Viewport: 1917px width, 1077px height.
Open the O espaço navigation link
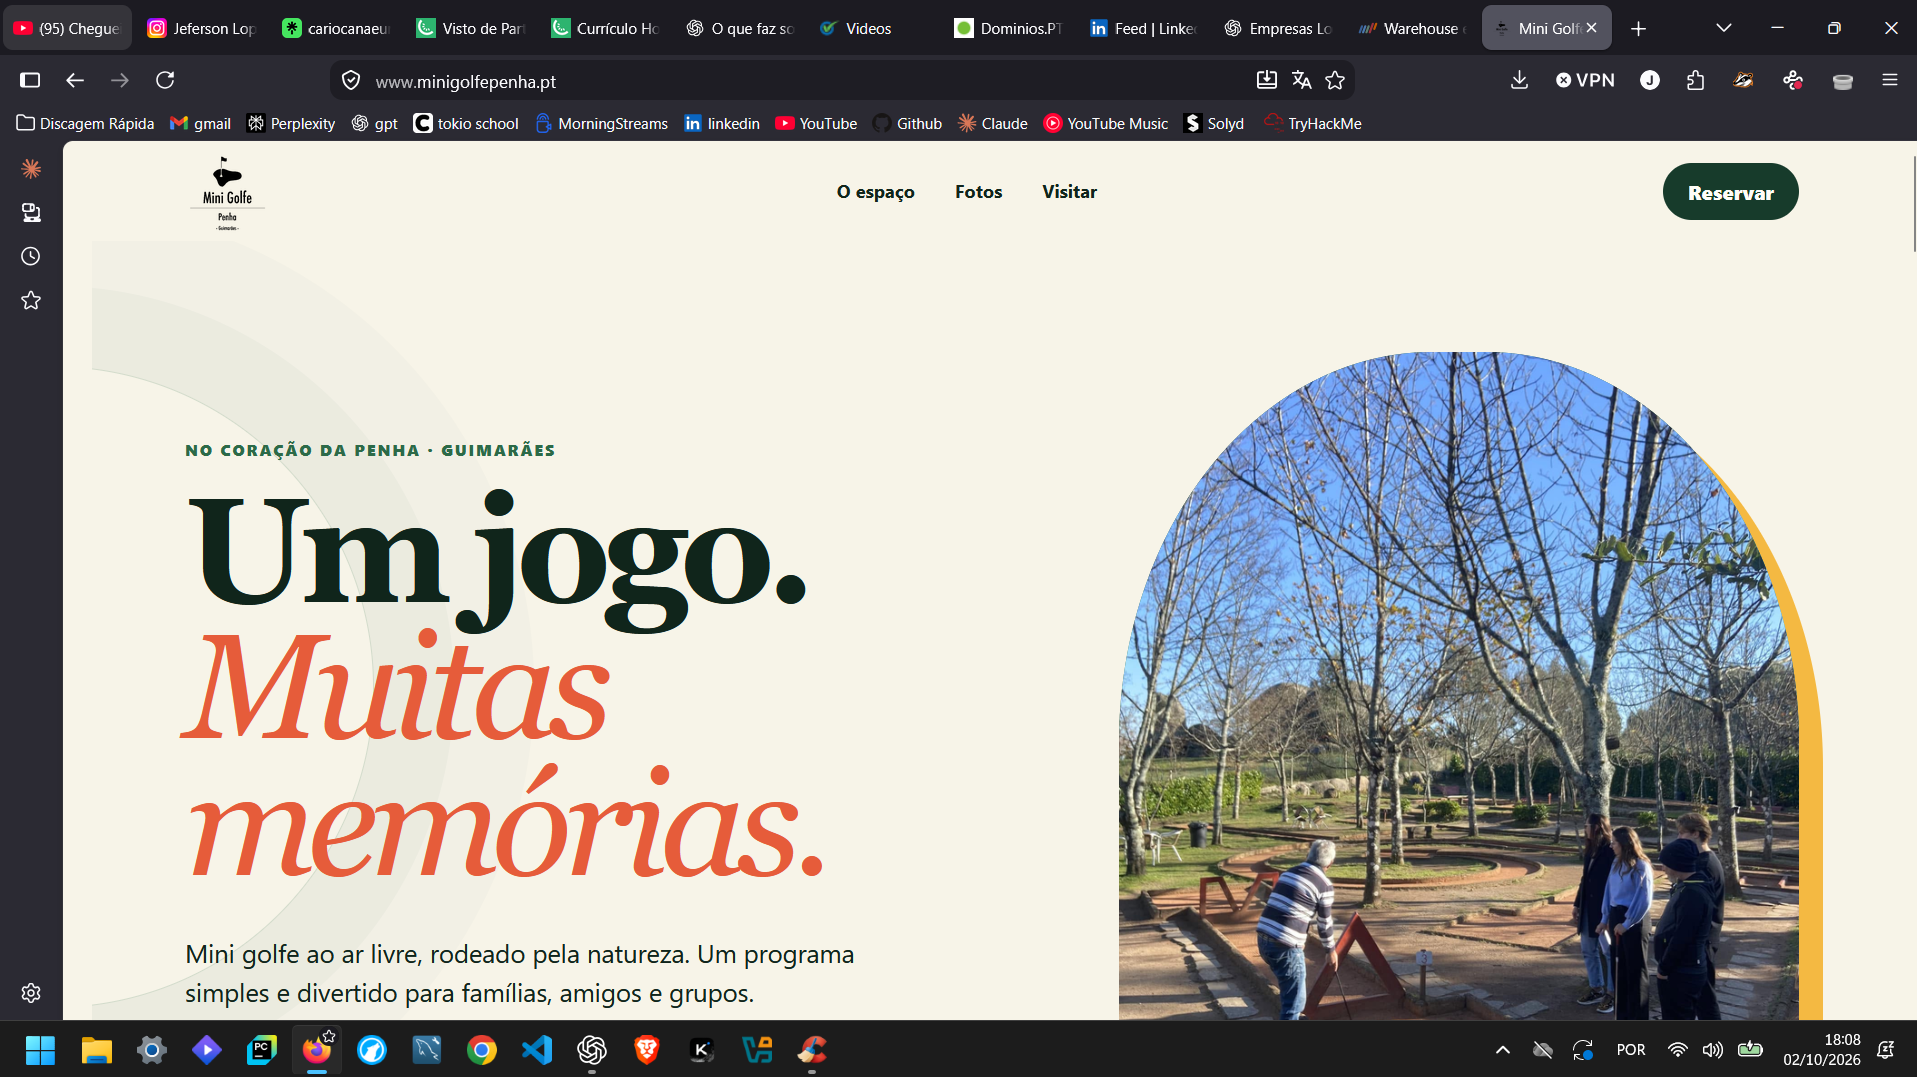click(x=875, y=192)
